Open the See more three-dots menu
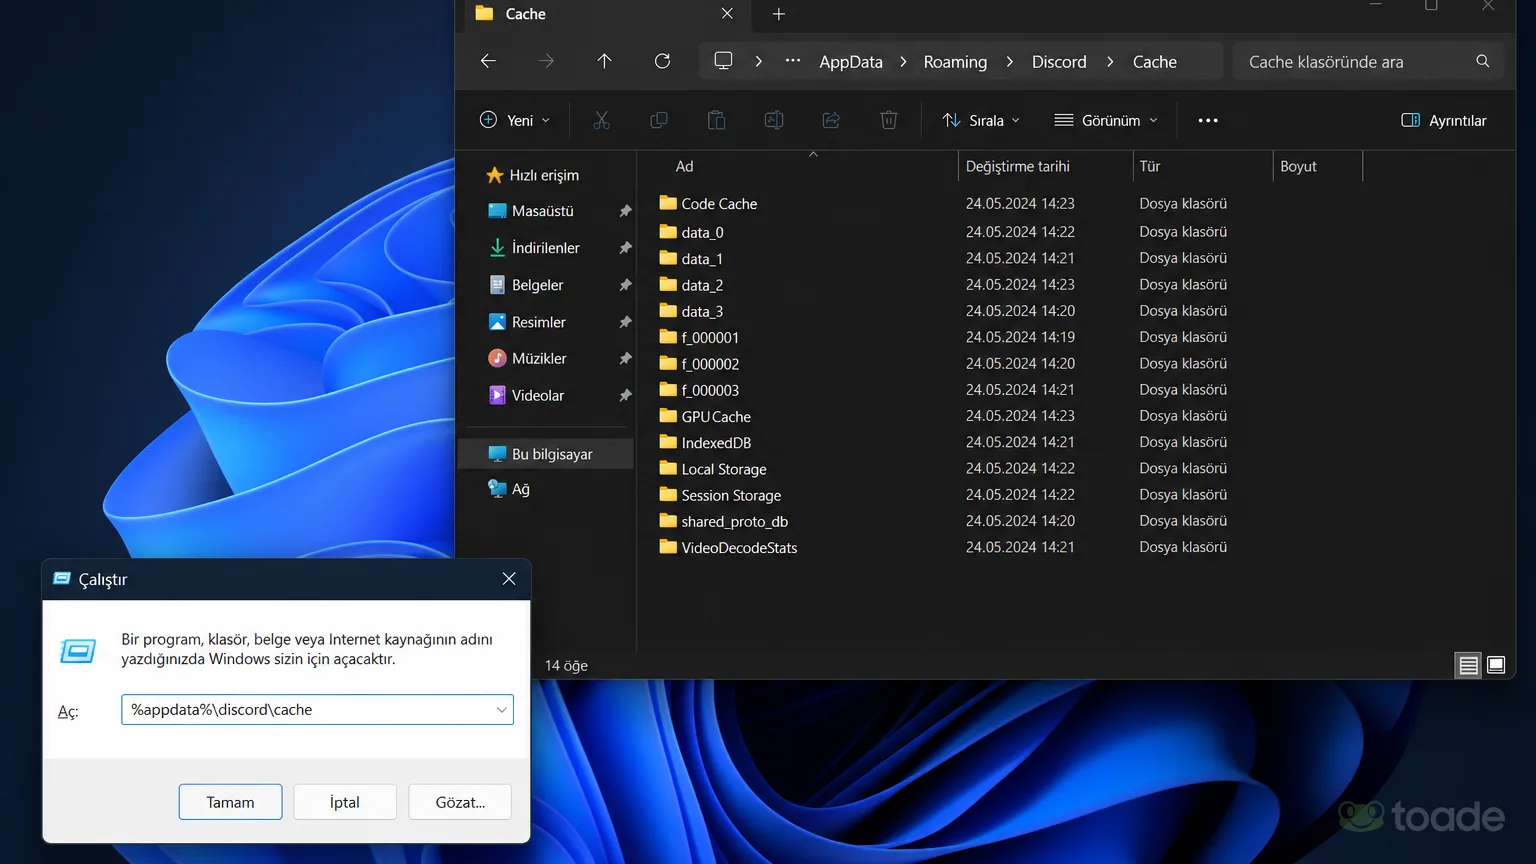1536x864 pixels. coord(1208,120)
